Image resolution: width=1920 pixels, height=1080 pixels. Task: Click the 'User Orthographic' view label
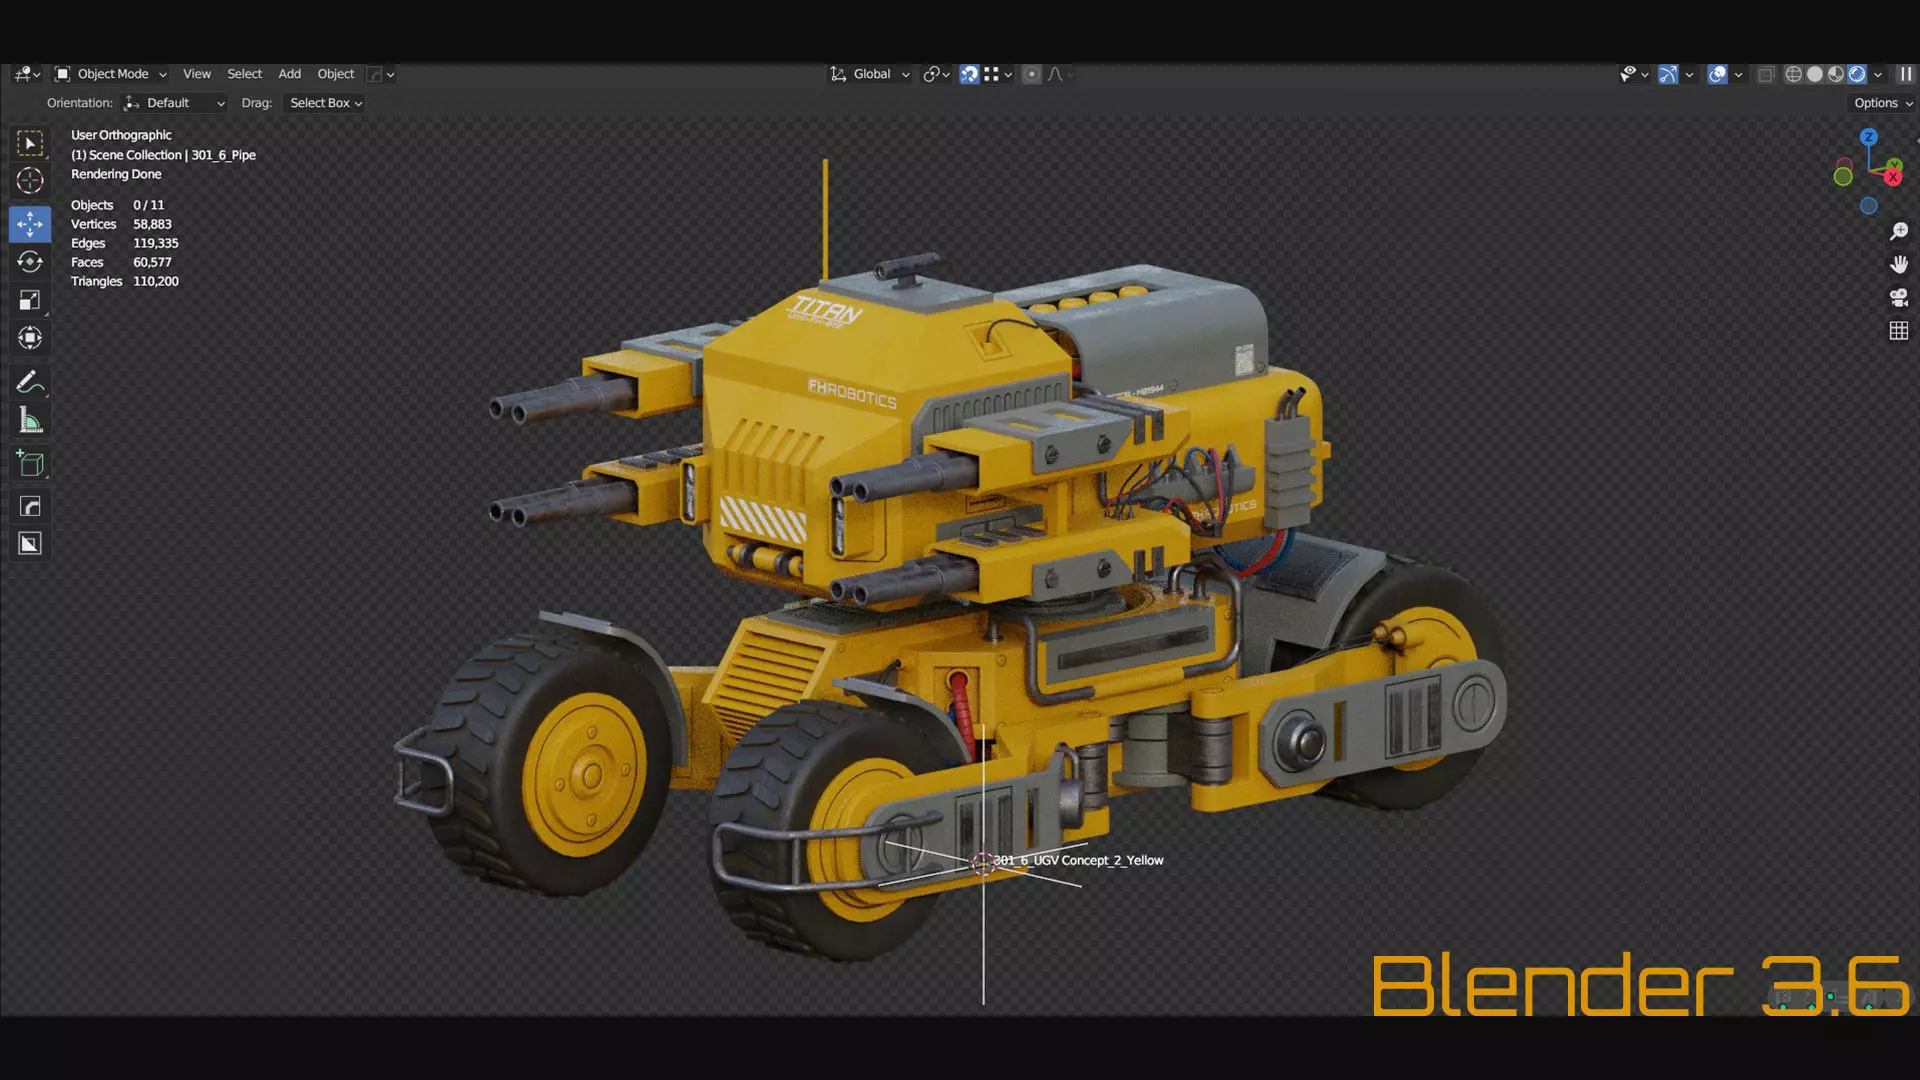tap(121, 135)
